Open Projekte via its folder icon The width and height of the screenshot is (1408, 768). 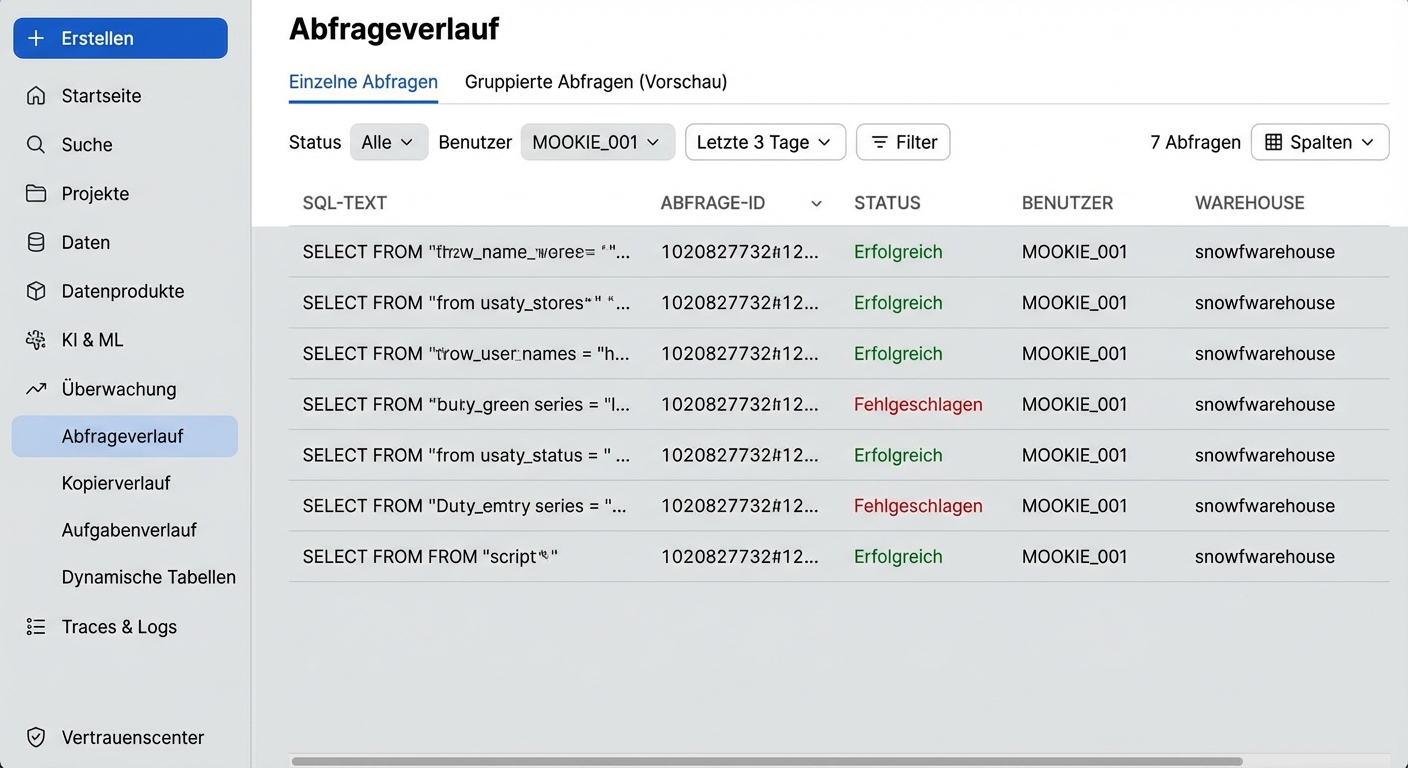[36, 194]
